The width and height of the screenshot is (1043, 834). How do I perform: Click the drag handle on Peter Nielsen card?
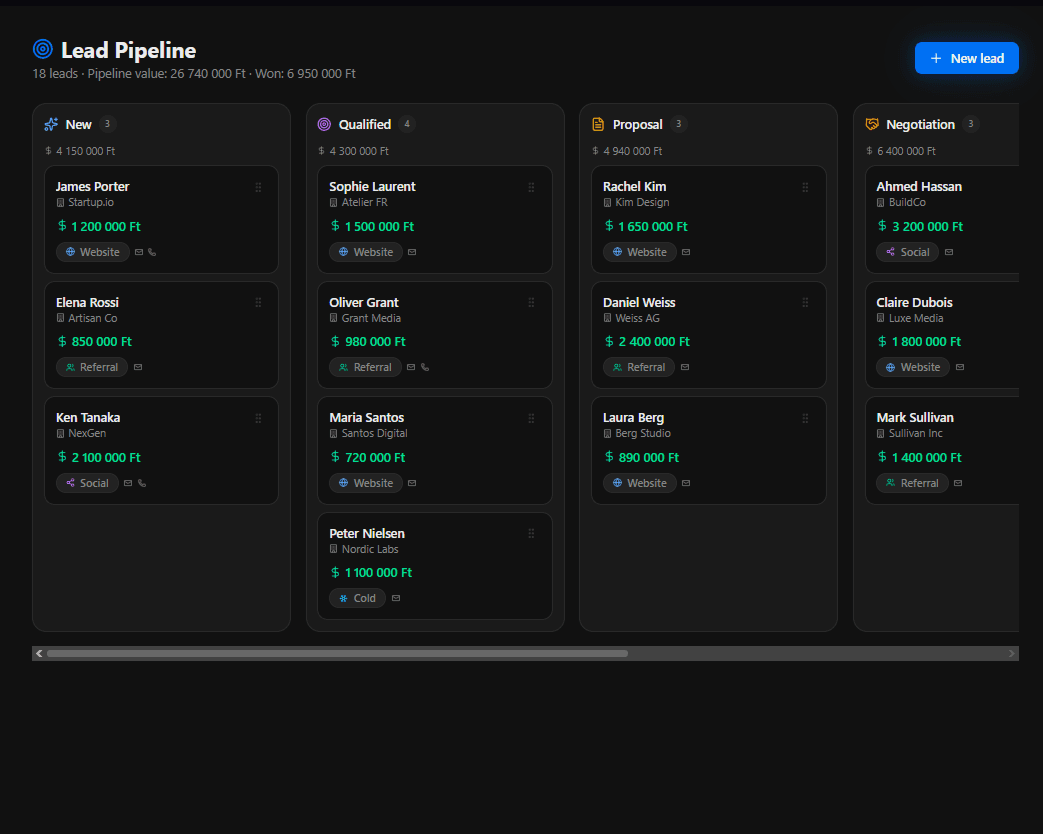pos(531,533)
